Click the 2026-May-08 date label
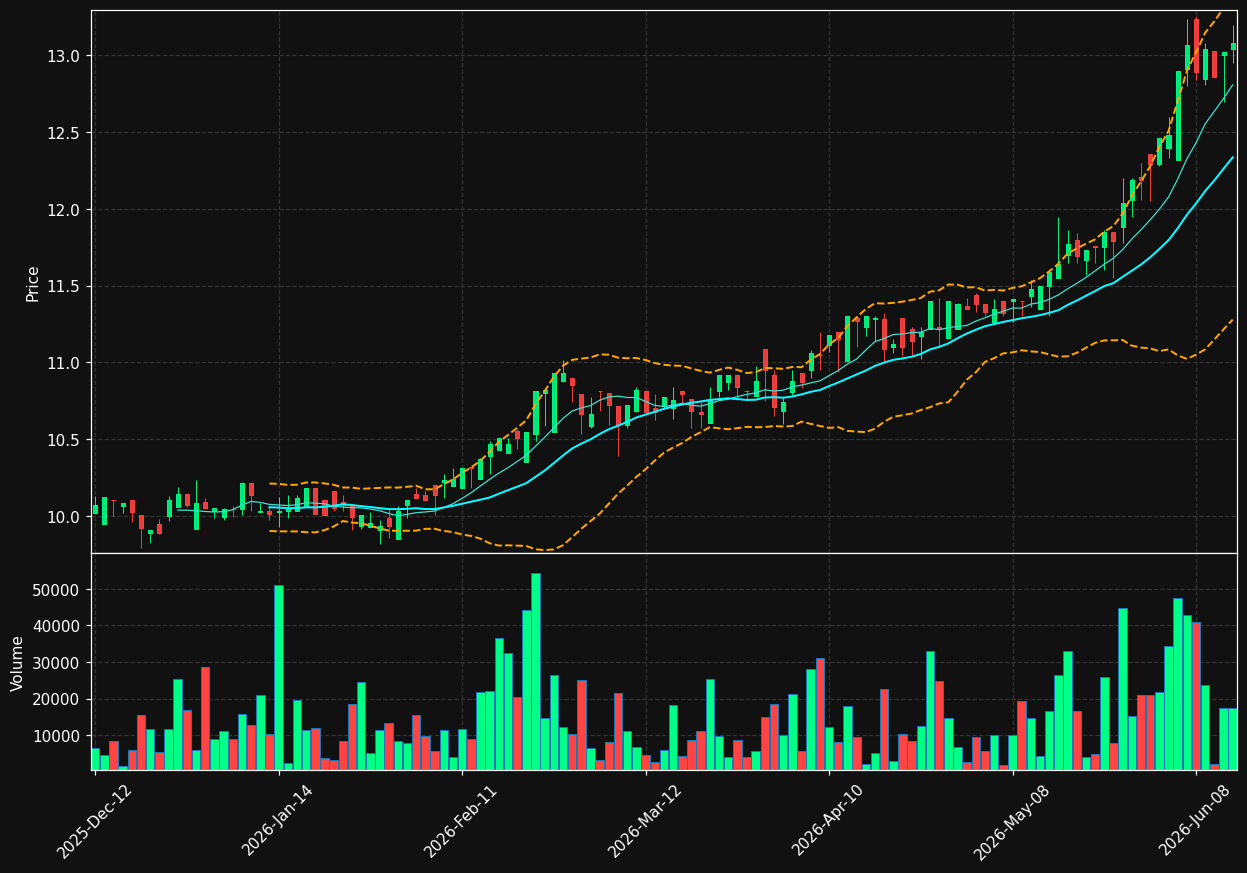1247x873 pixels. pyautogui.click(x=1012, y=821)
